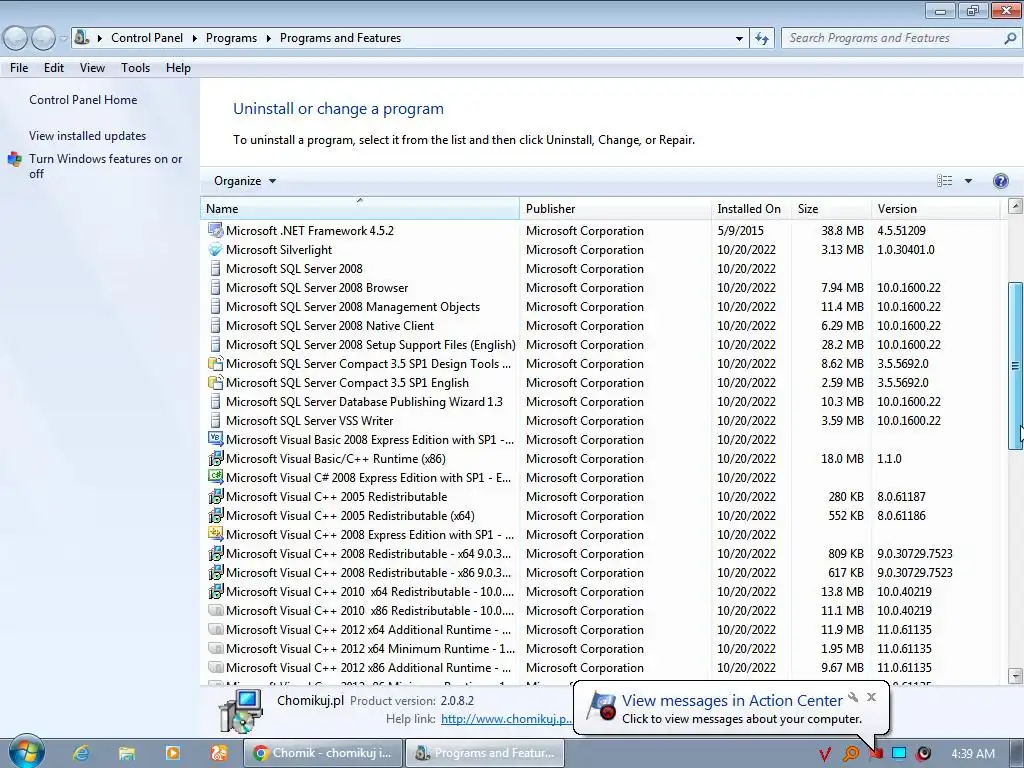Click the taskbar clock showing 4:39 AM

point(973,754)
